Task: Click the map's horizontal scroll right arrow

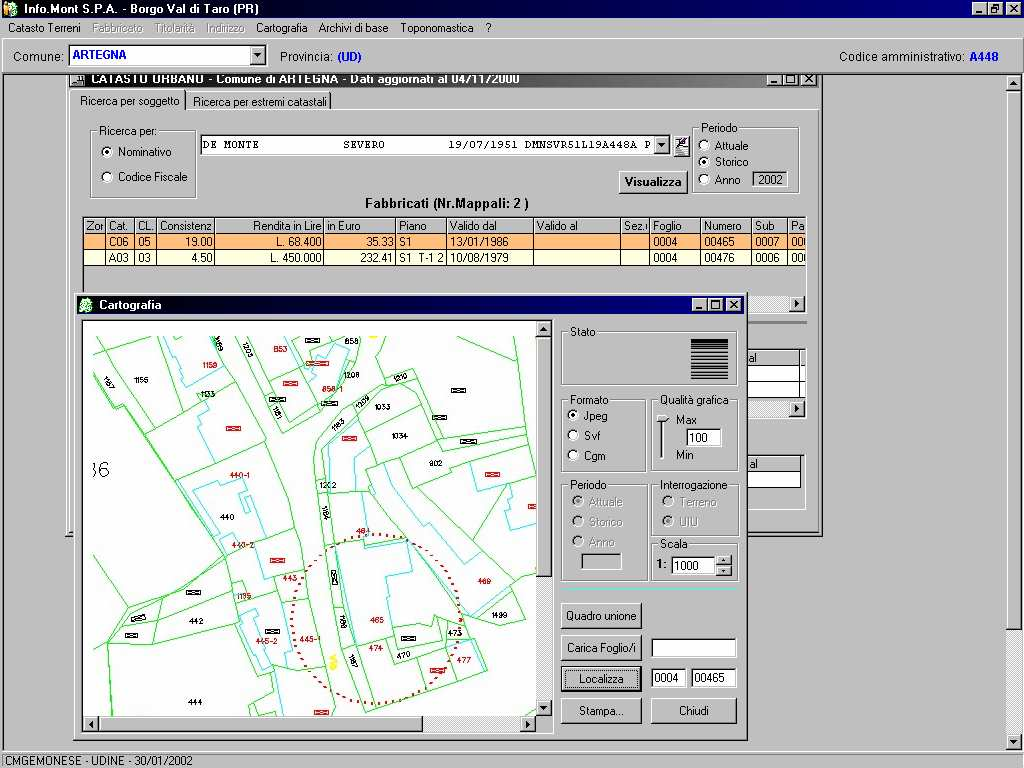Action: click(528, 724)
